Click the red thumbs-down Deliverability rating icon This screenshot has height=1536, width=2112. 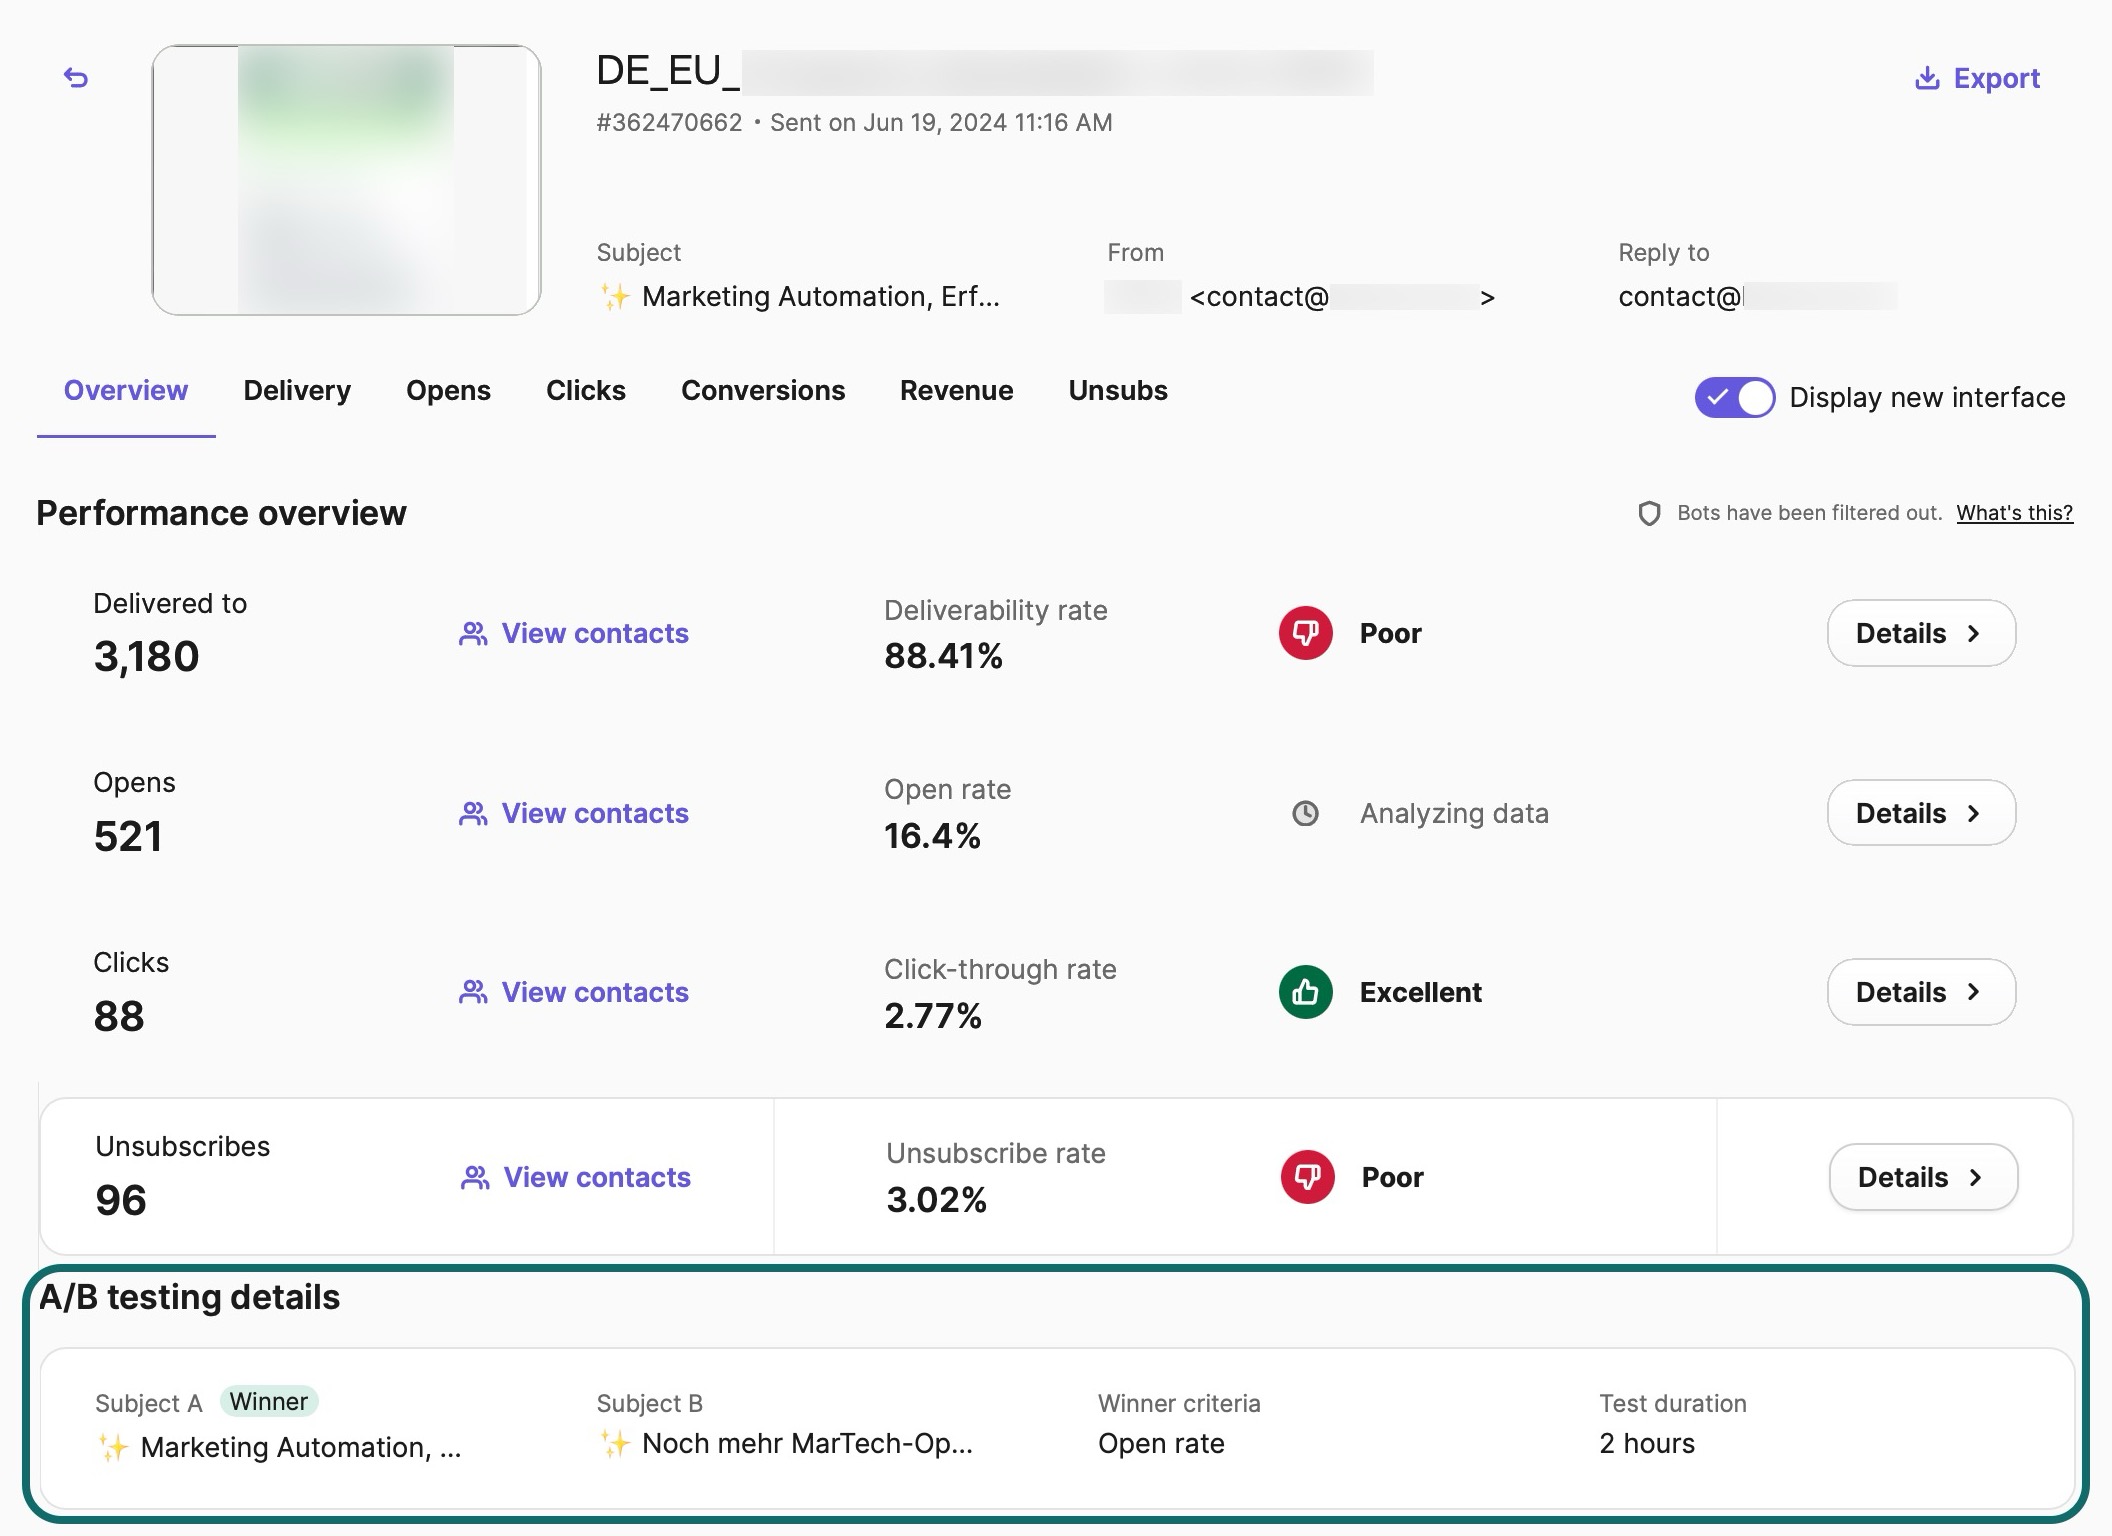1305,633
